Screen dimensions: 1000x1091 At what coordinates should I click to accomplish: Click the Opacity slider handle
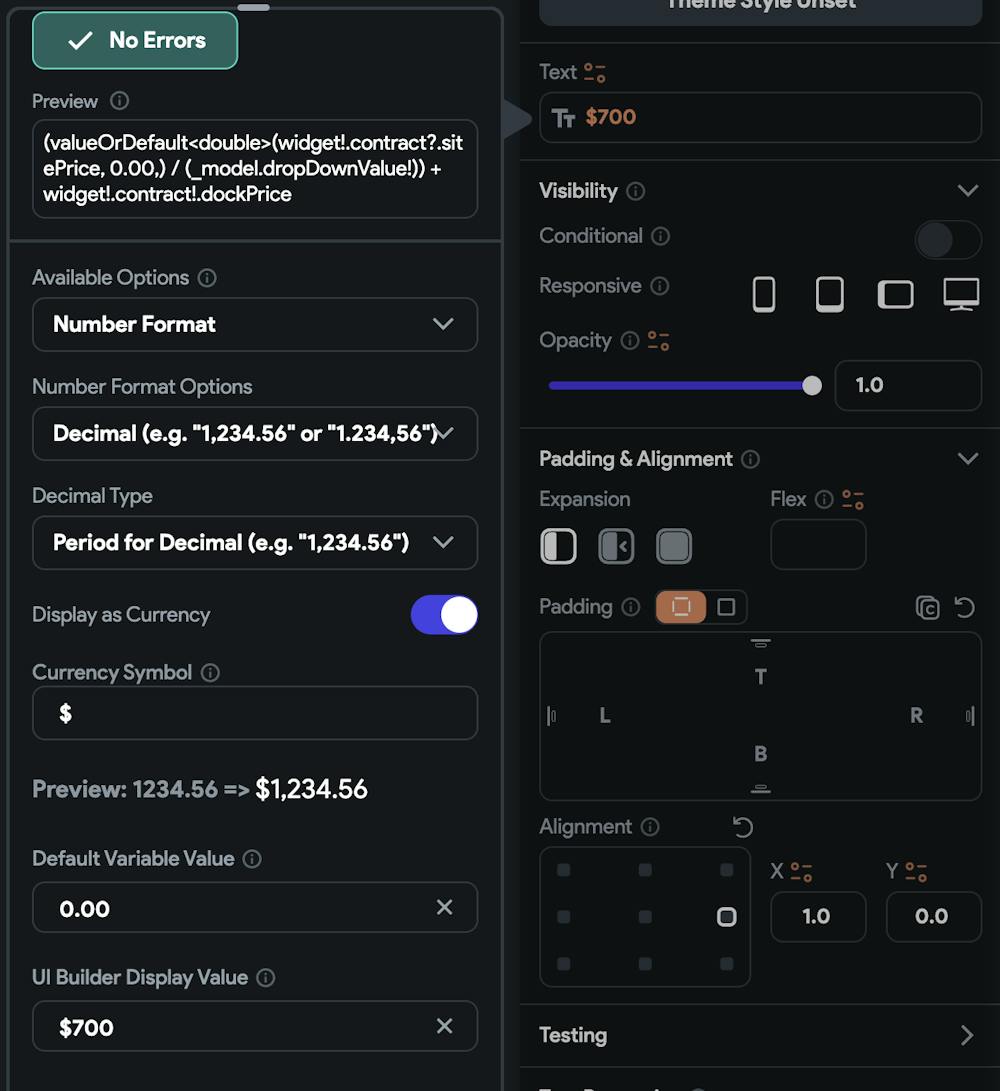[x=812, y=385]
